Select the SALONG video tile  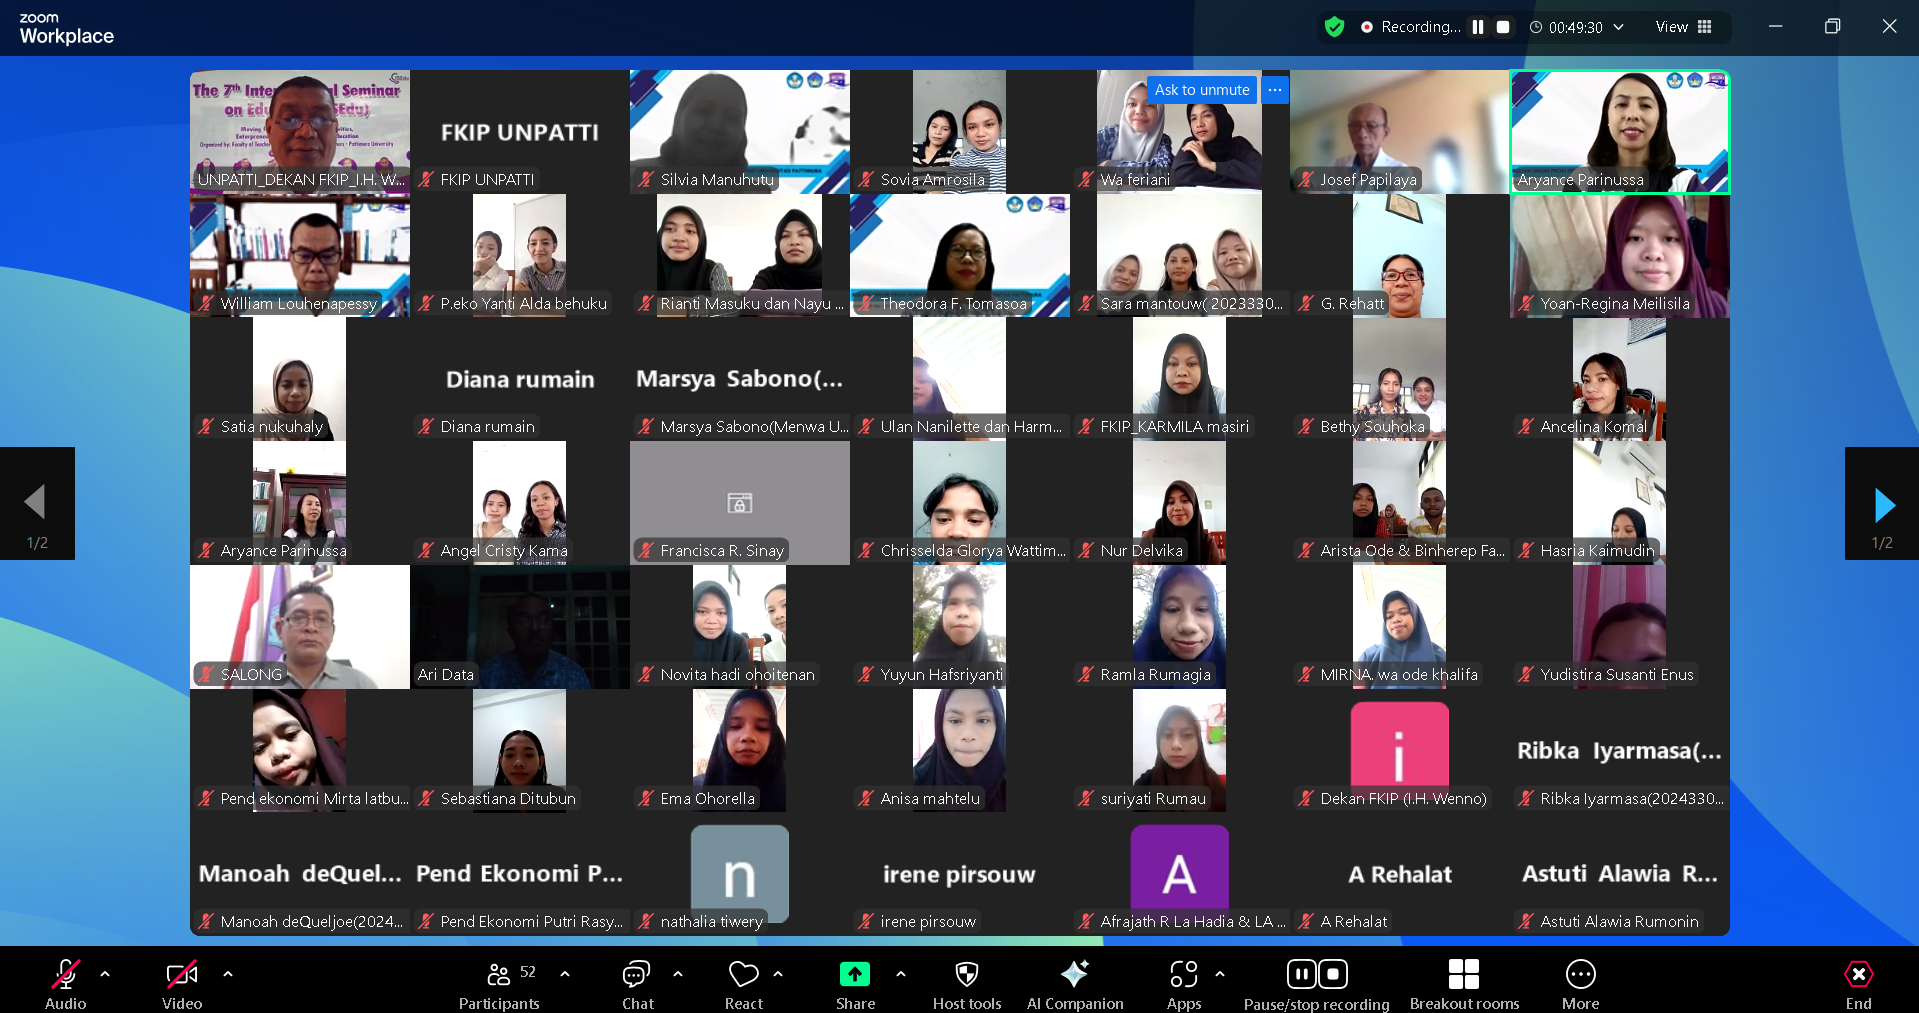(300, 627)
